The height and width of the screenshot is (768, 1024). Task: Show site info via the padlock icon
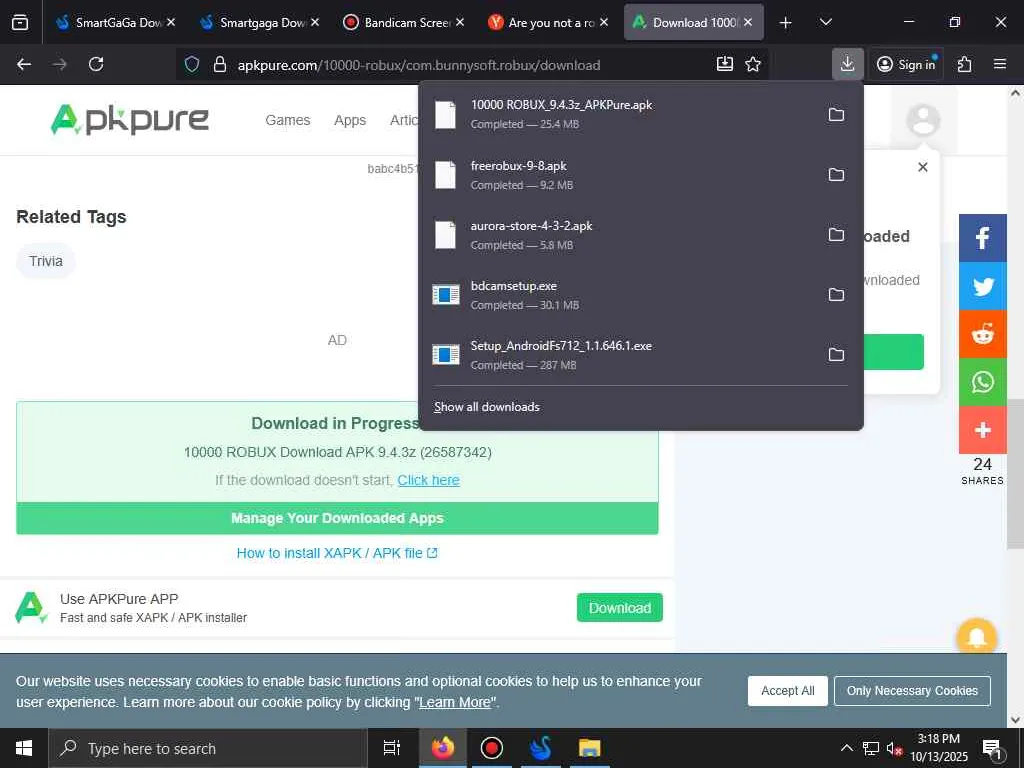pyautogui.click(x=220, y=64)
